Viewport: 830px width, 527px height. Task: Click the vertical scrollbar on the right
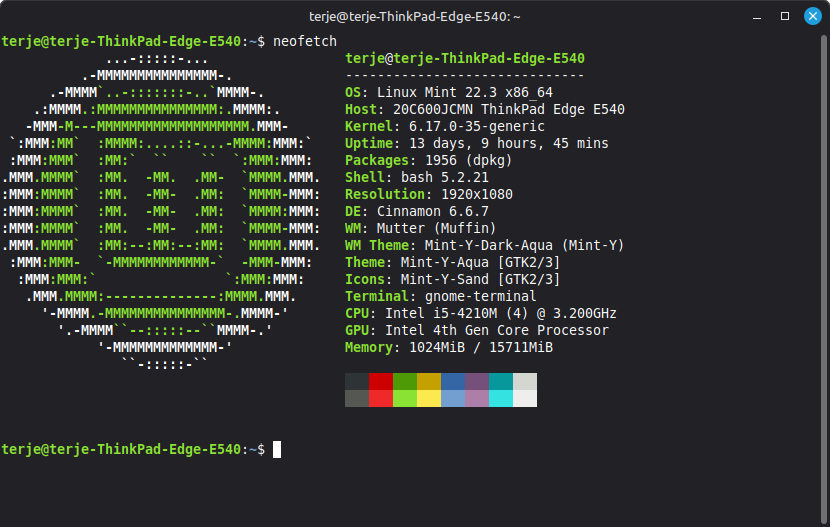(824, 278)
